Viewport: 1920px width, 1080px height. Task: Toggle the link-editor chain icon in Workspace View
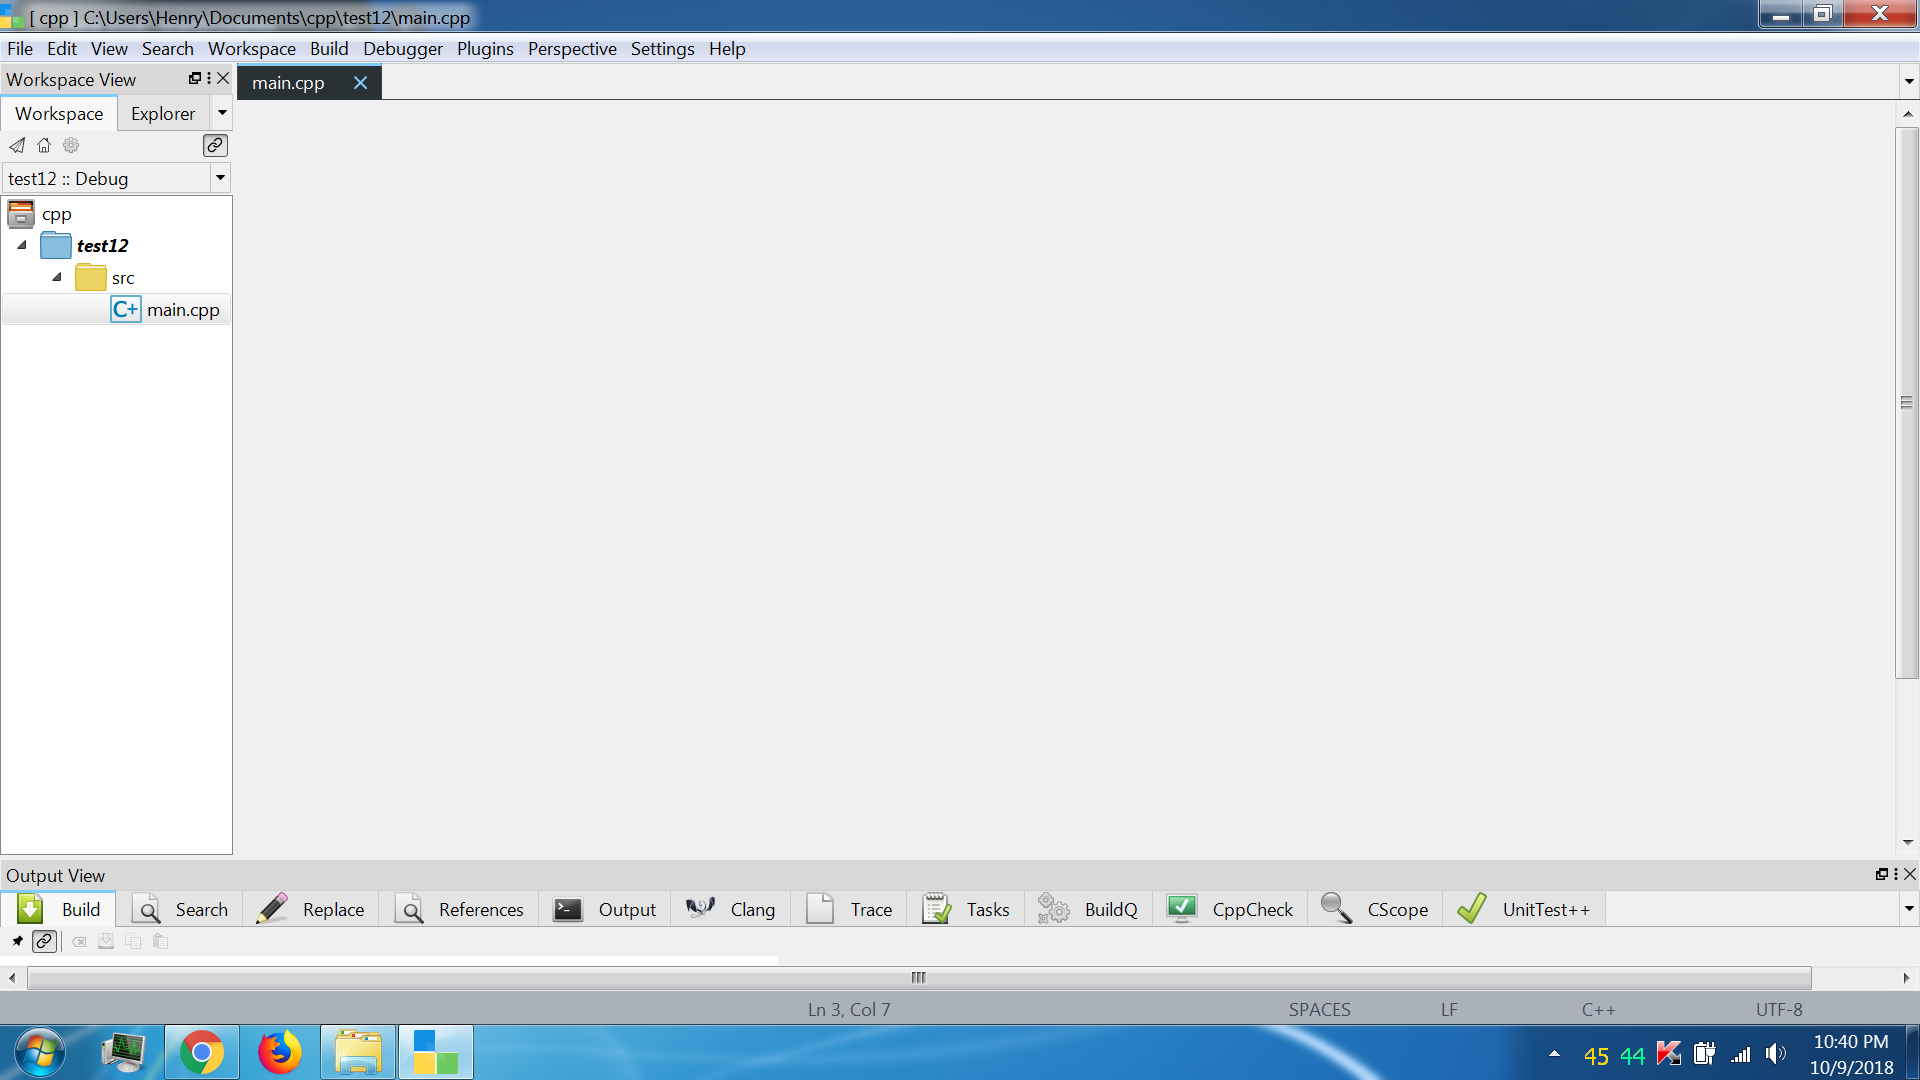point(214,145)
